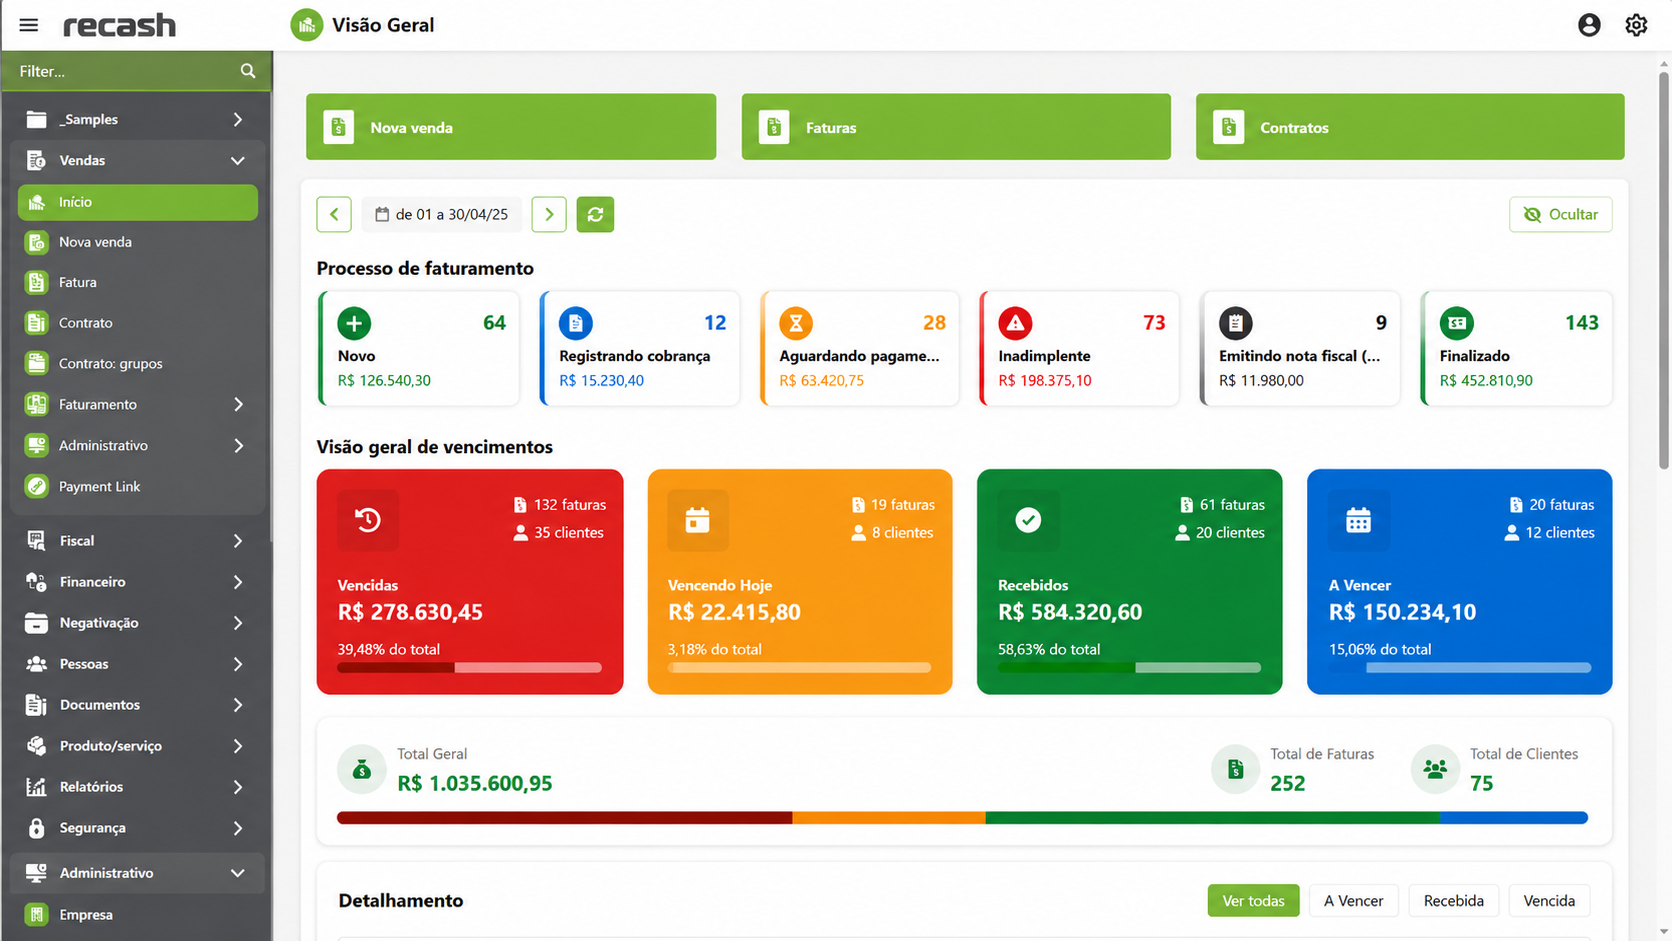Expand the Produto/serviço menu

(x=137, y=745)
